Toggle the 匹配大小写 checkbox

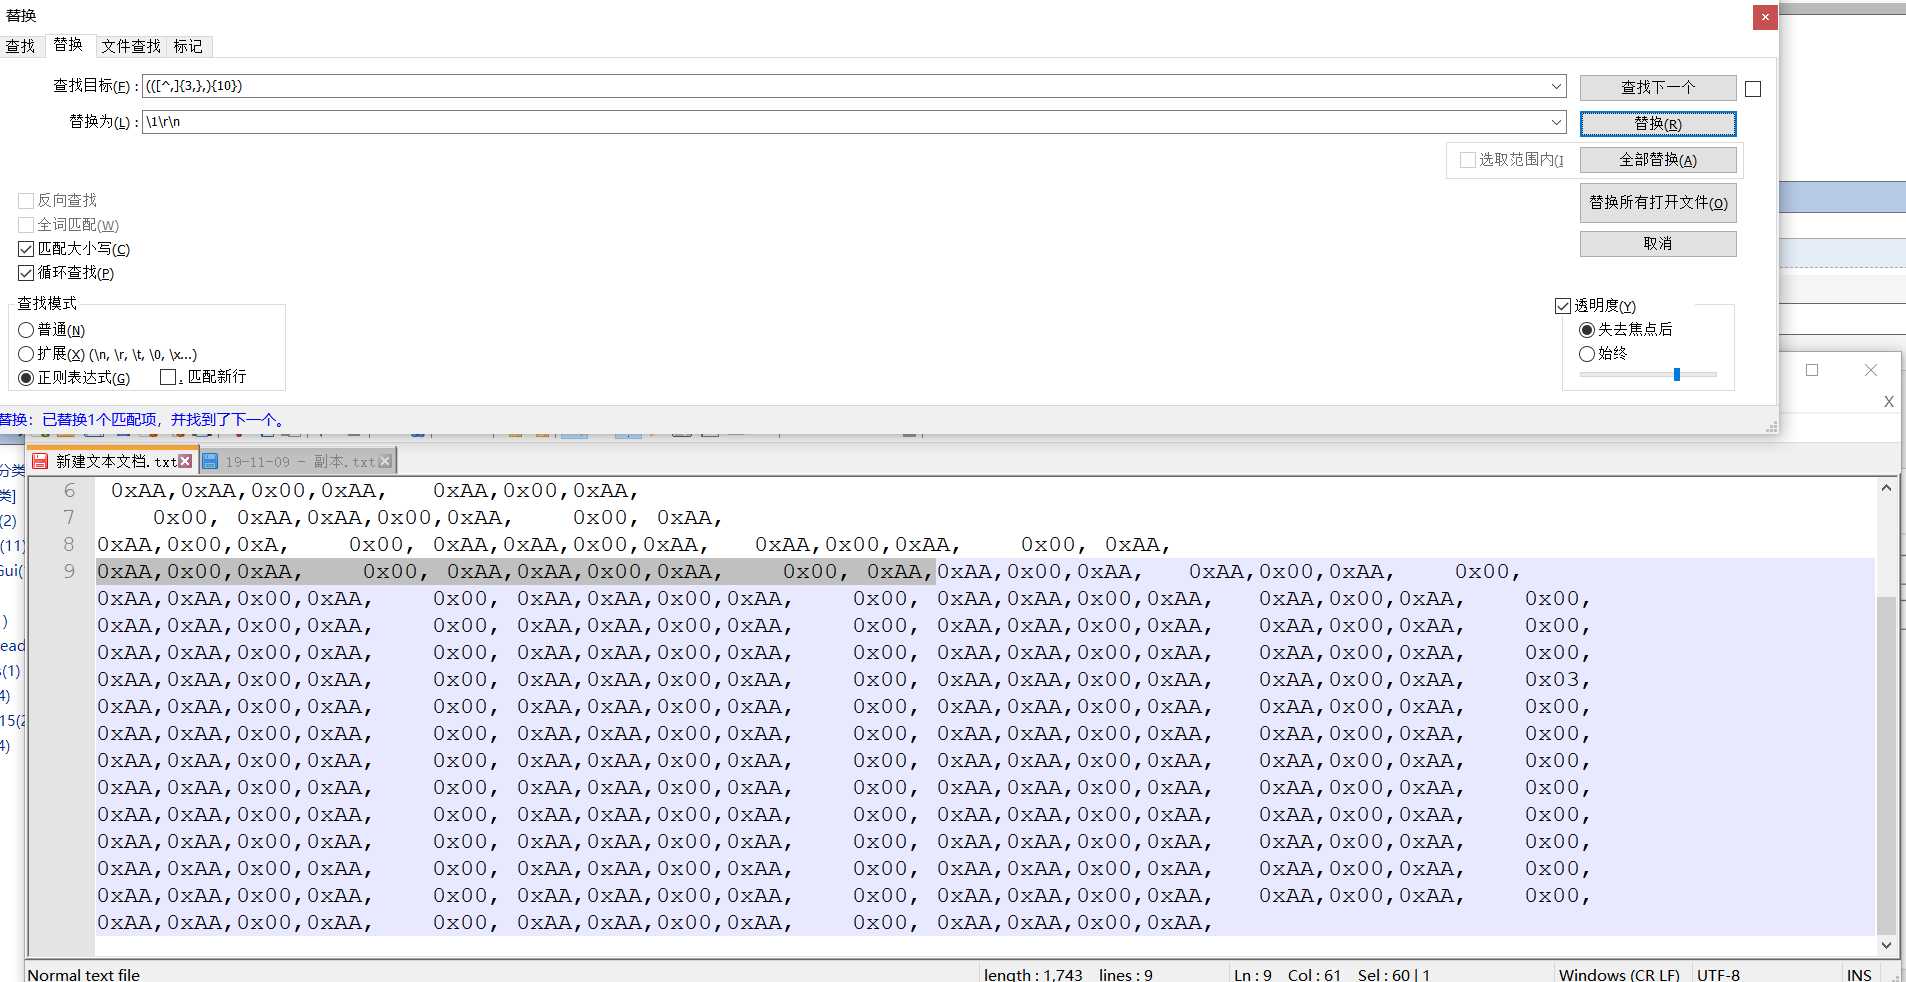[x=26, y=249]
